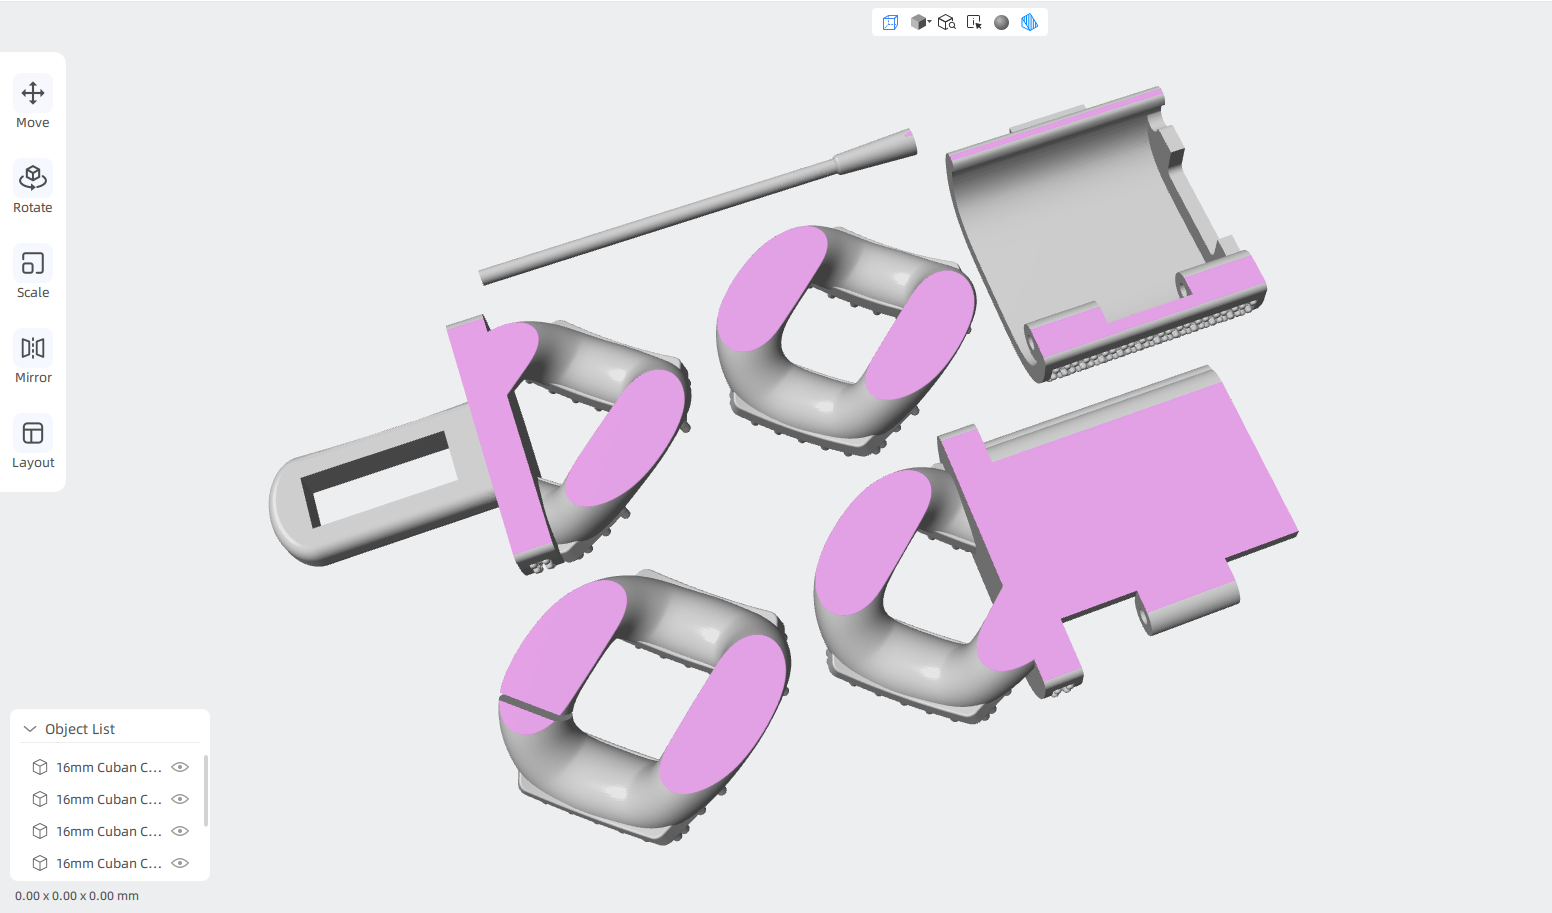Switch to the shaded sphere render mode
This screenshot has height=913, width=1552.
click(1001, 22)
